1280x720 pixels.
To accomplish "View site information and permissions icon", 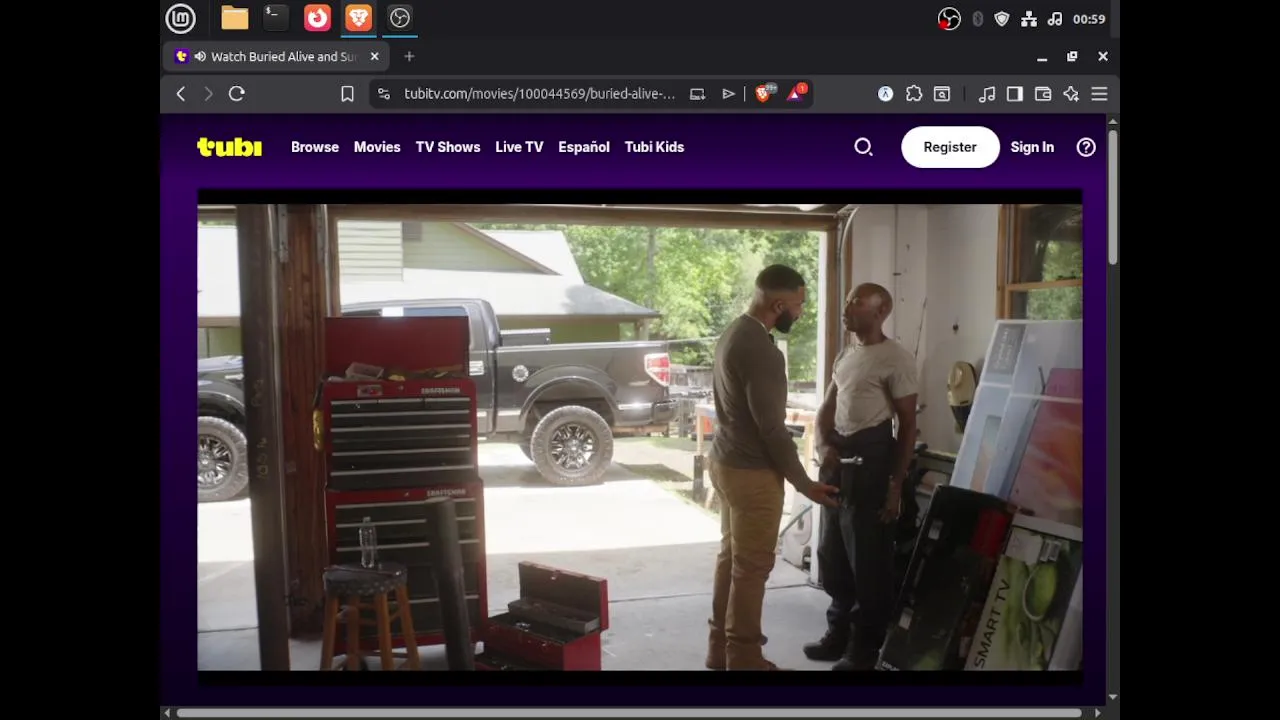I will click(x=383, y=94).
